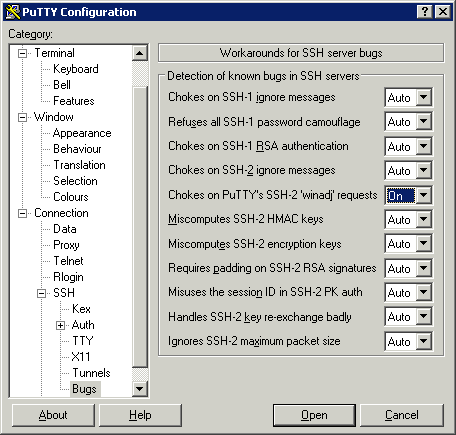Select Features category in tree

tap(74, 101)
